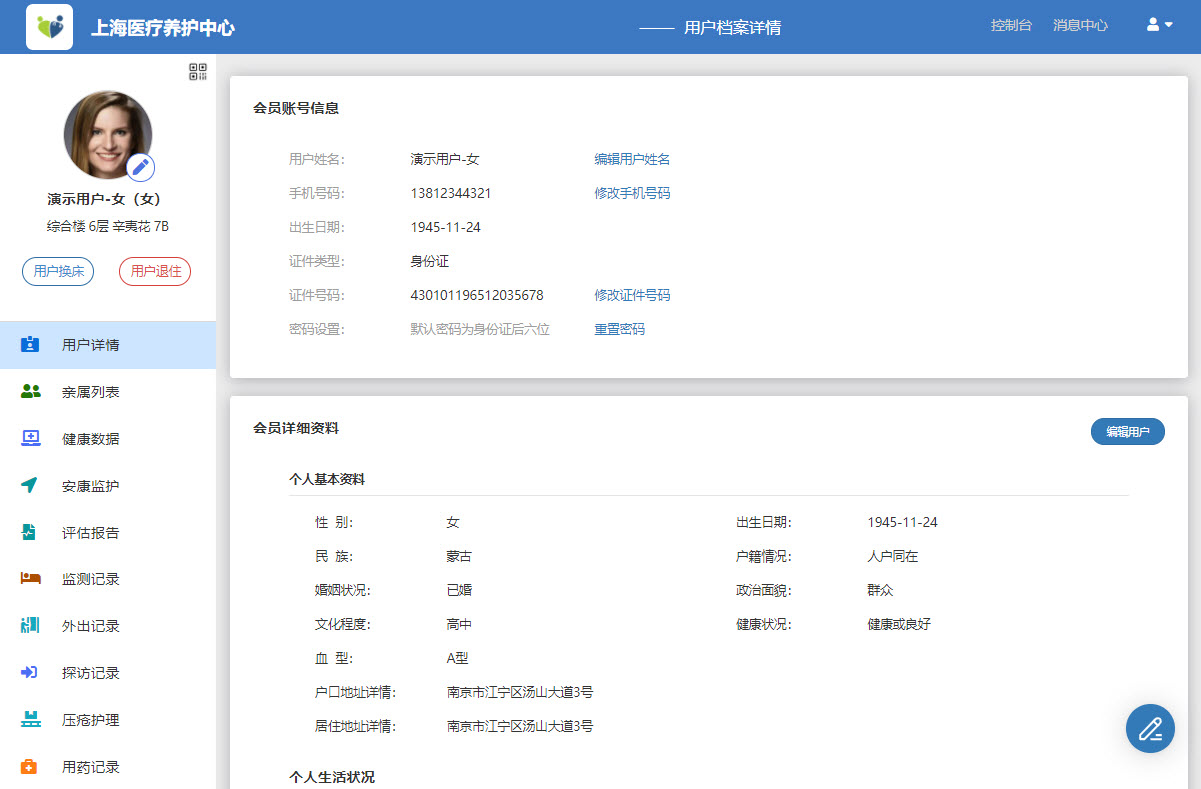Click the 重置密码 link
1201x789 pixels.
(x=619, y=328)
